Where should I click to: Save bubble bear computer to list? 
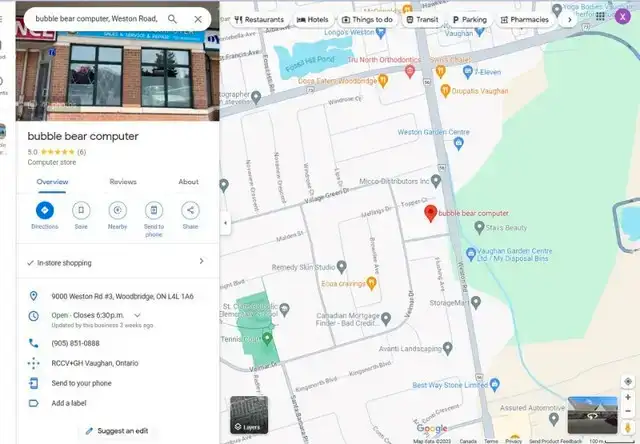(x=81, y=210)
